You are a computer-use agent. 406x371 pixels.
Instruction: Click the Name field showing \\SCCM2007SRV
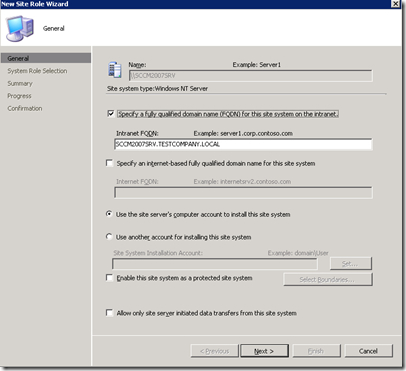250,76
